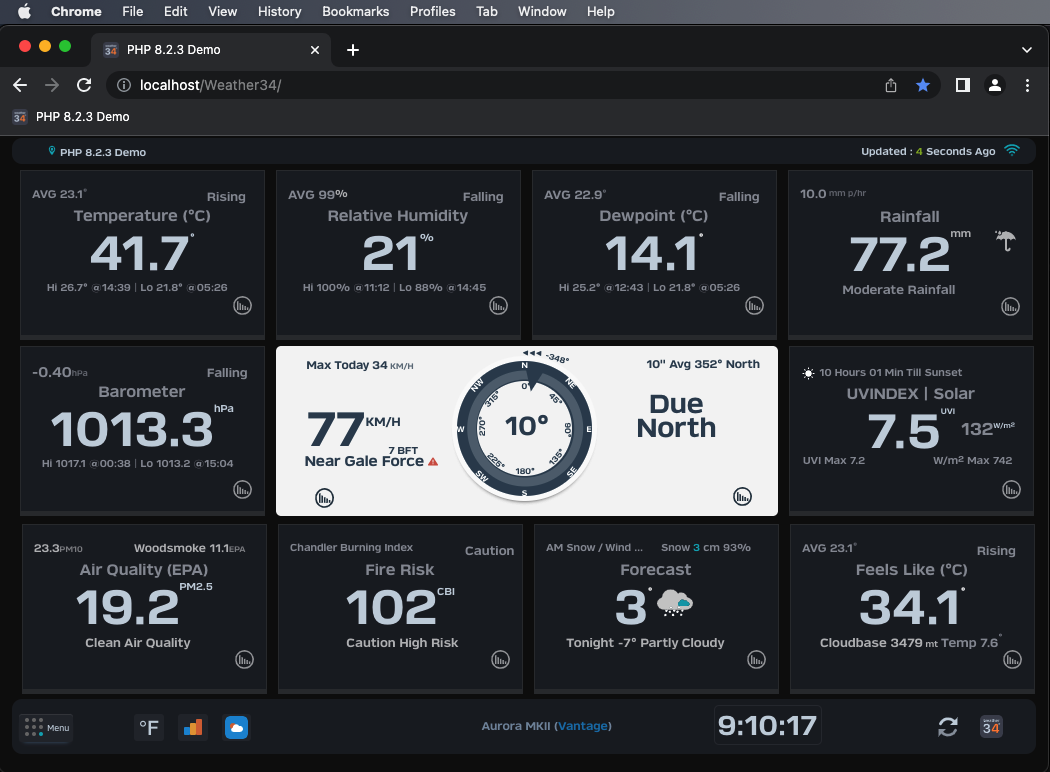Click the 9:10:17 clock display
The height and width of the screenshot is (772, 1050).
point(767,725)
